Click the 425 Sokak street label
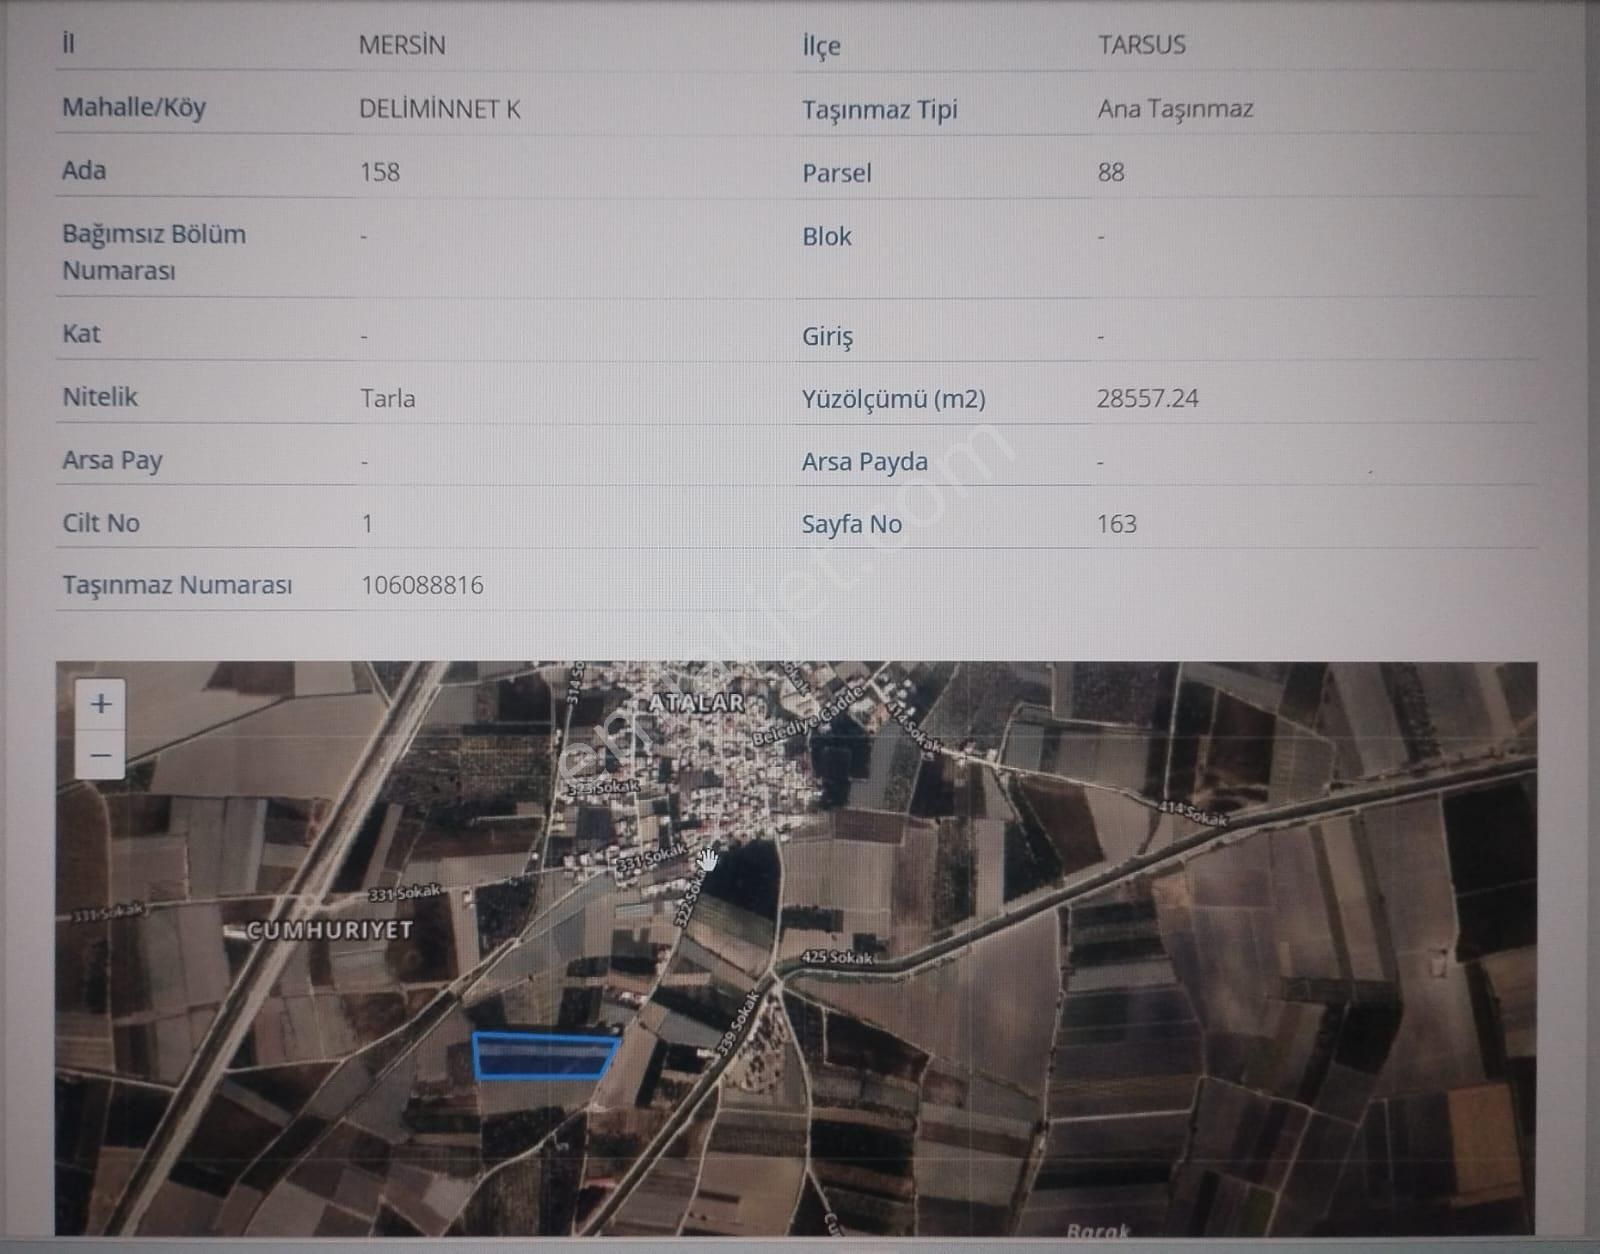 pyautogui.click(x=837, y=957)
